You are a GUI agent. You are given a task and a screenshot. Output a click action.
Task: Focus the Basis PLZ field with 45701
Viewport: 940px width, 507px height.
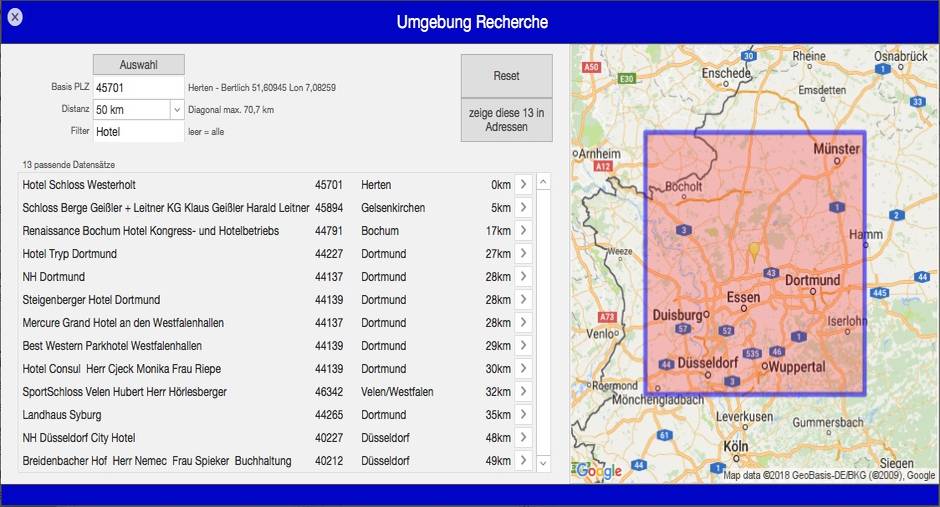(138, 87)
